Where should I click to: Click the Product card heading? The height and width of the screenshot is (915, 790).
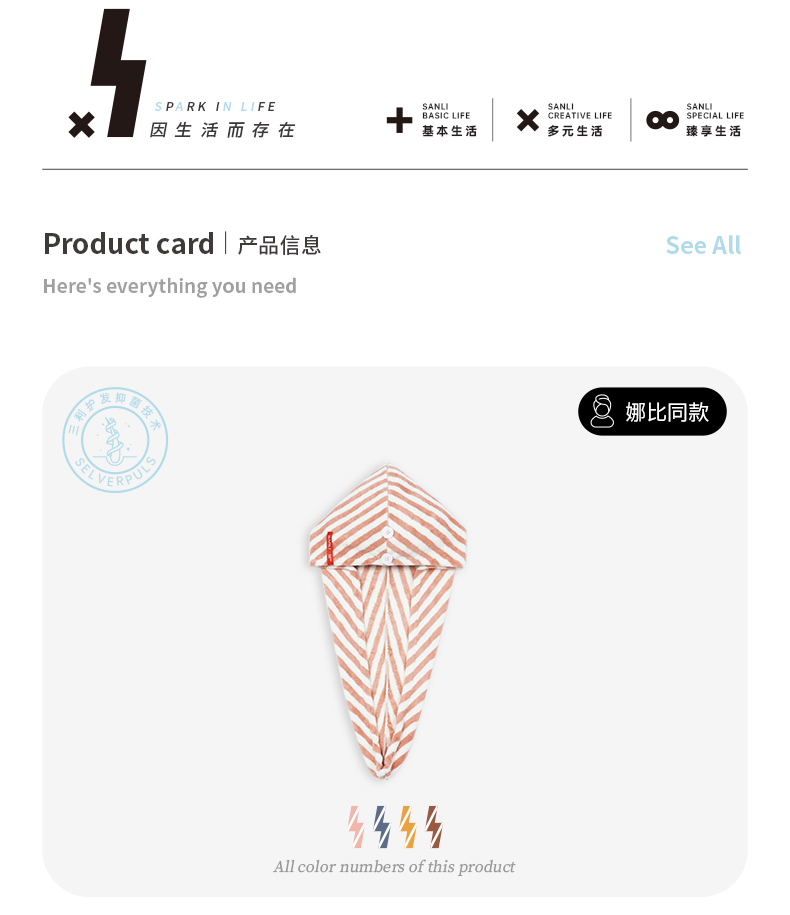129,244
